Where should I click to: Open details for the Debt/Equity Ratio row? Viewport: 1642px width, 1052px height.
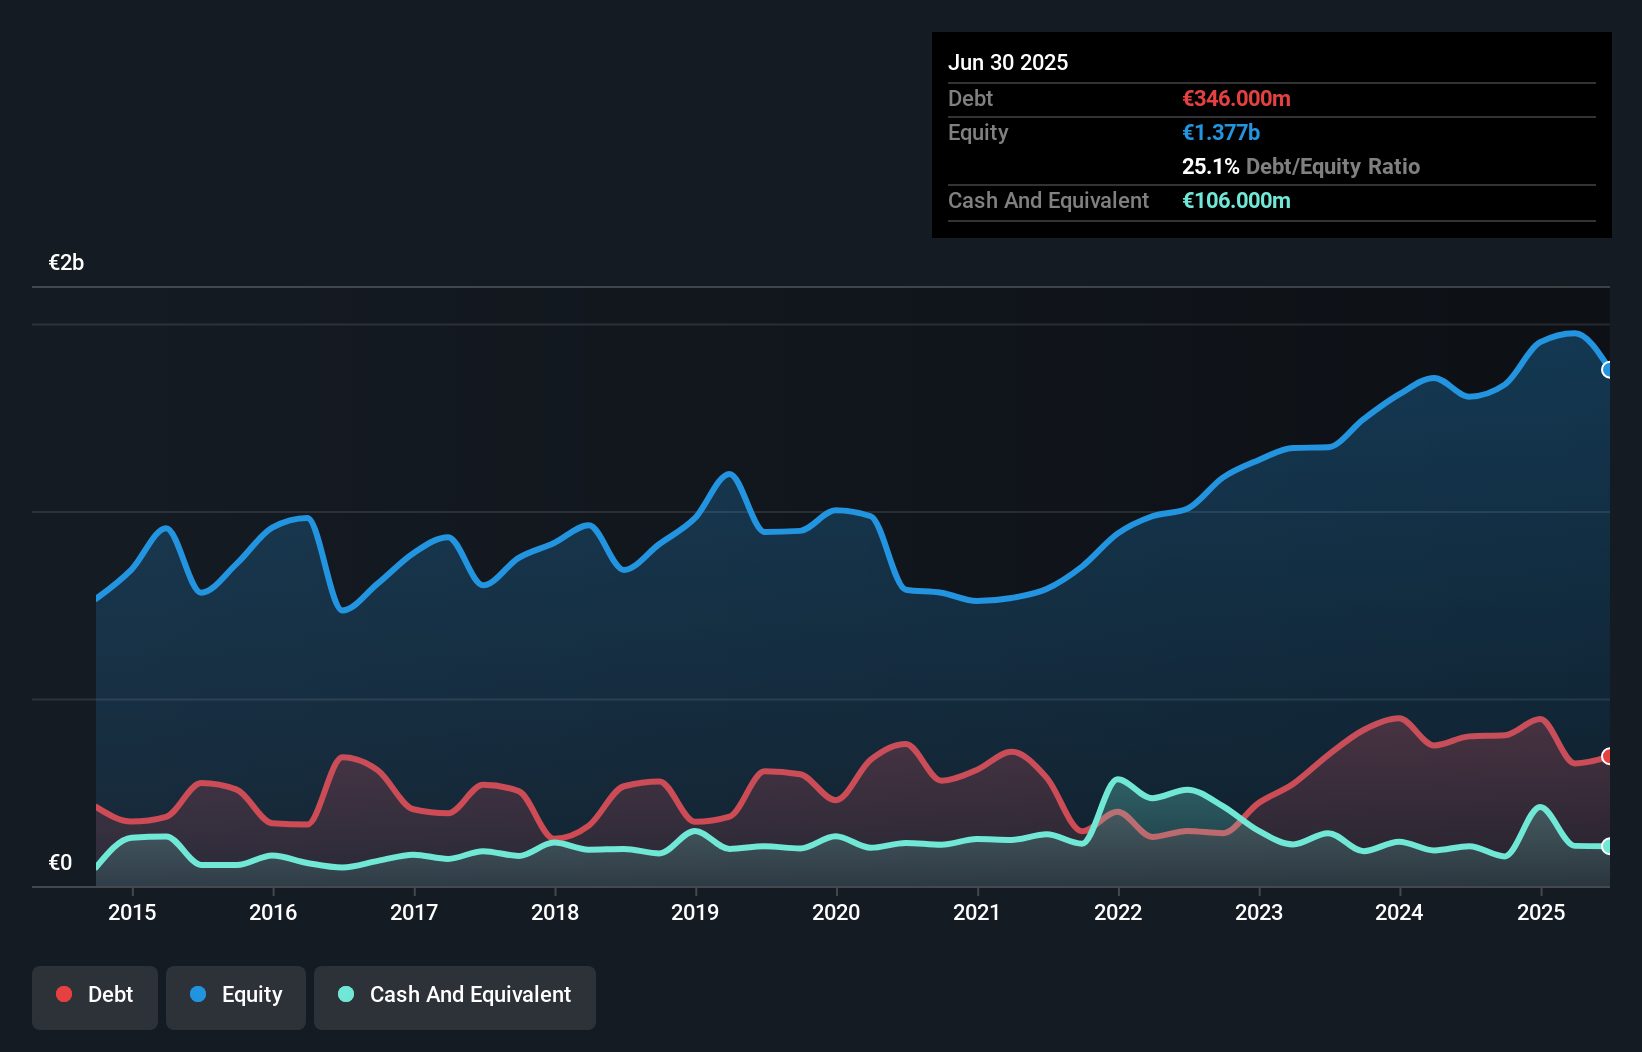tap(1300, 166)
